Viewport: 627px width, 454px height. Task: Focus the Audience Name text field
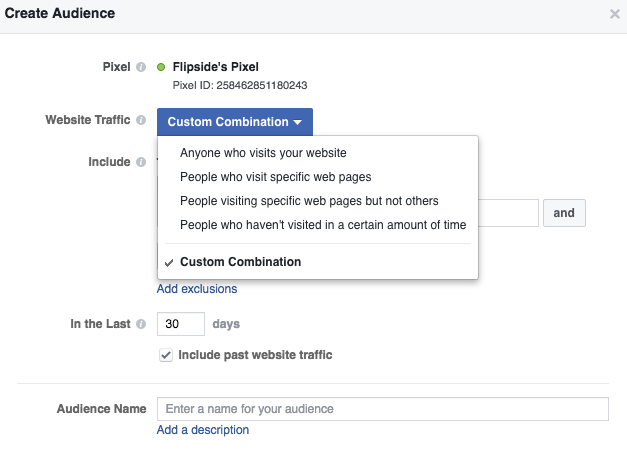pyautogui.click(x=383, y=409)
